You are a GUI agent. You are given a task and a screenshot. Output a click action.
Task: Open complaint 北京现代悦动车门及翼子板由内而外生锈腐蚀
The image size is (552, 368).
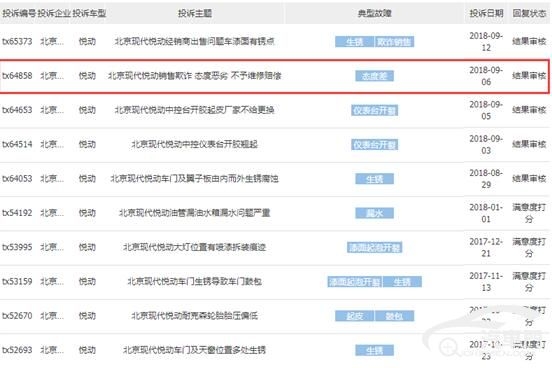tap(195, 179)
